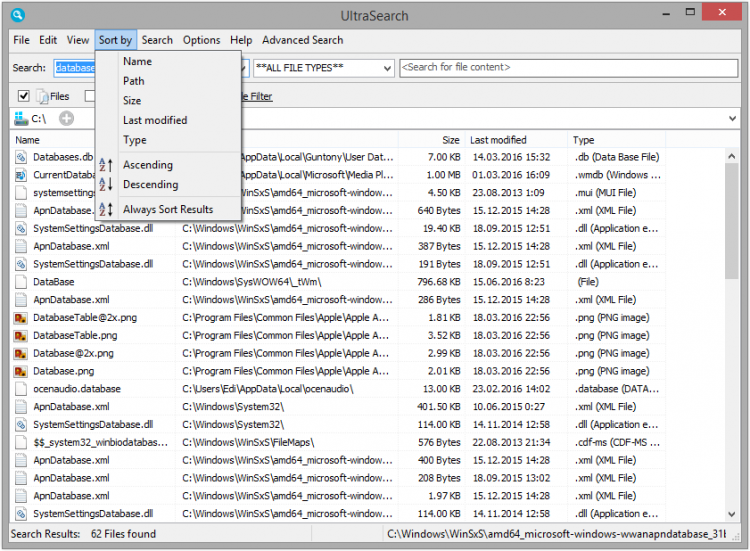Screen dimensions: 750x551
Task: Click the 1.00 MB size cell
Action: tap(443, 175)
